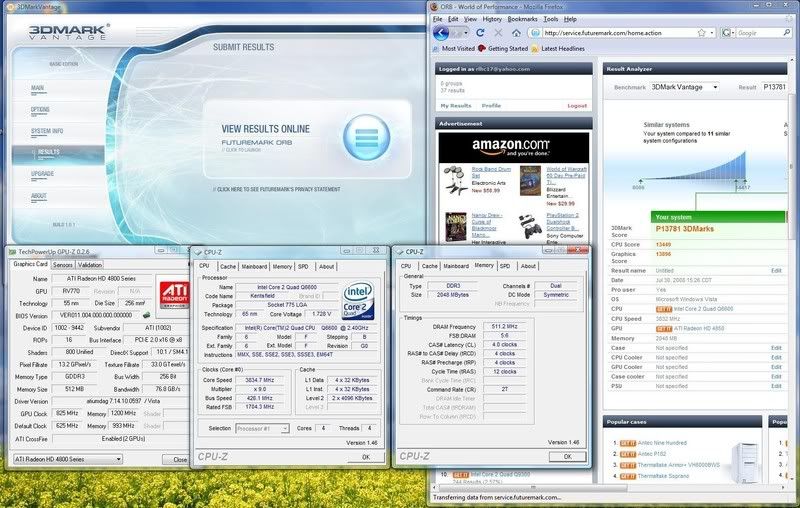This screenshot has height=508, width=800.
Task: Switch to Sensors tab in GPU-Z
Action: (x=63, y=265)
